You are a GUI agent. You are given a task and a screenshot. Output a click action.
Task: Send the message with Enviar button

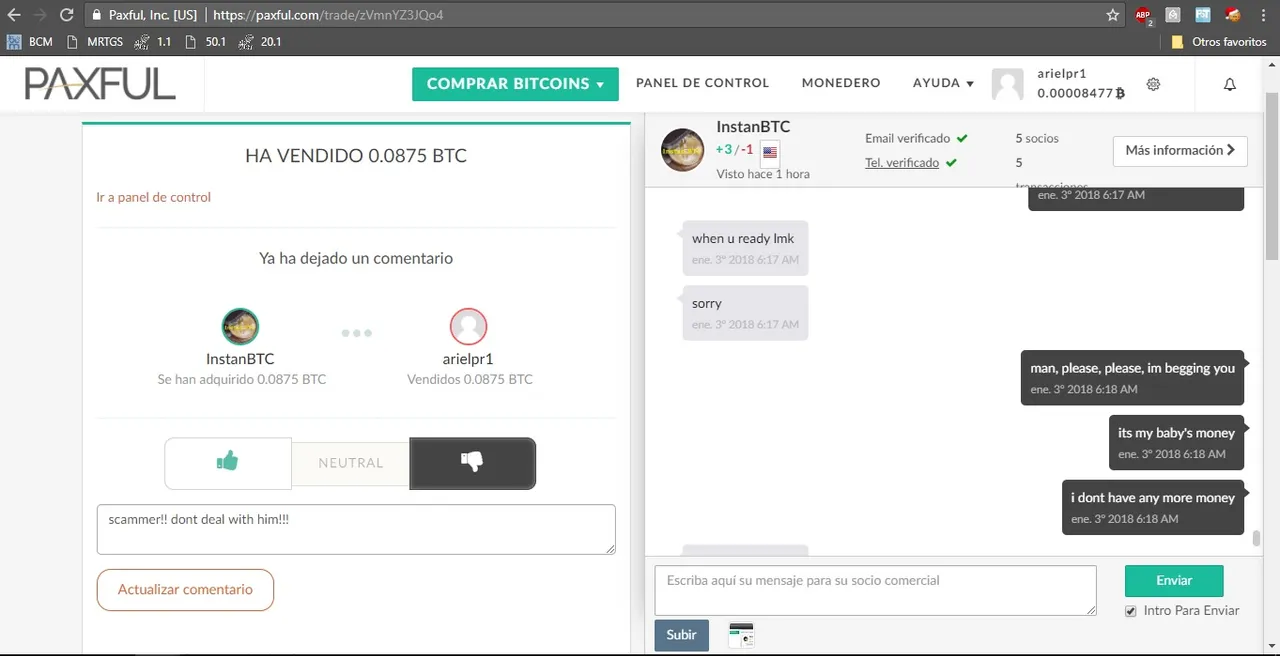pyautogui.click(x=1174, y=580)
